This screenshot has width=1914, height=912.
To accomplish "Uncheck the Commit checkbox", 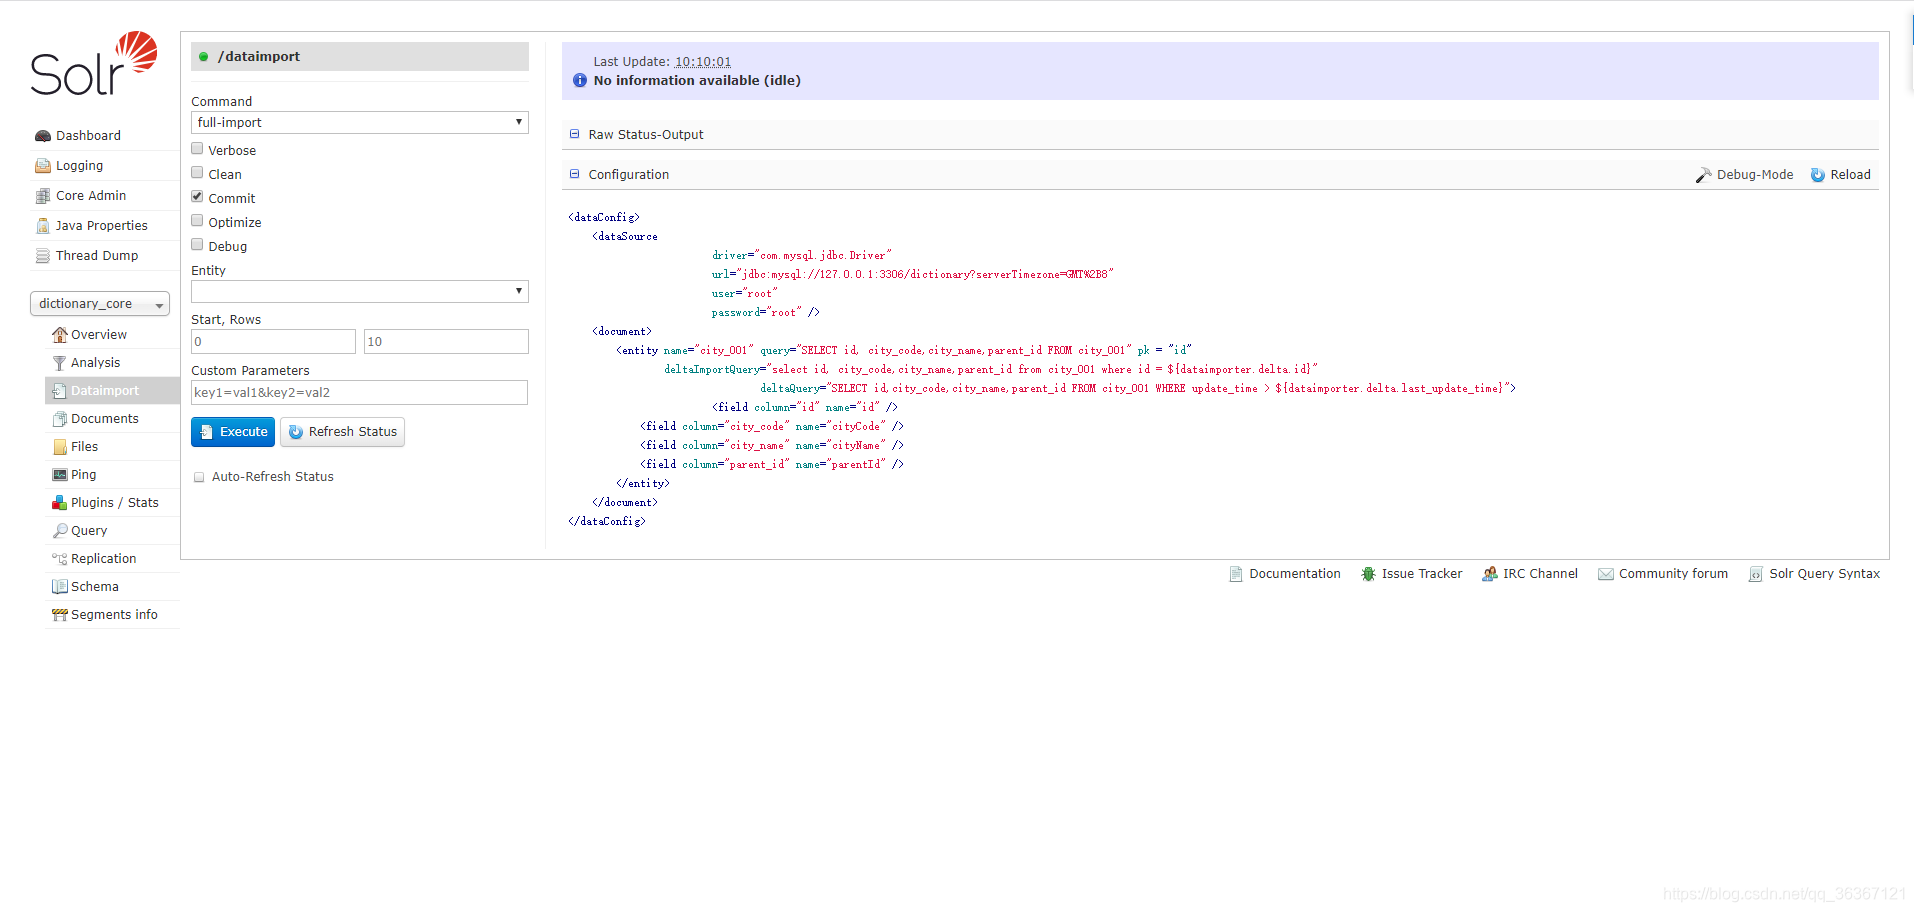I will coord(197,197).
